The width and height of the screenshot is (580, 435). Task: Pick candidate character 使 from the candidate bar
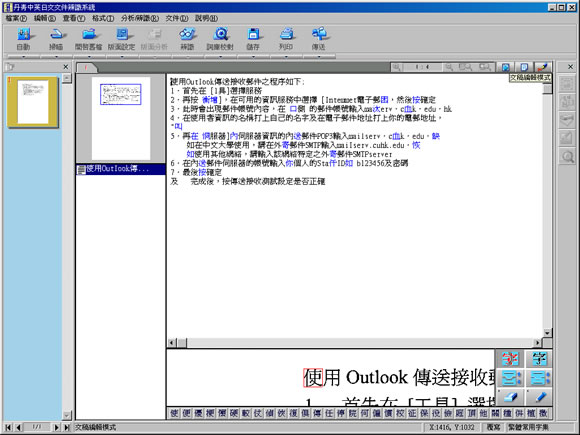(x=174, y=413)
